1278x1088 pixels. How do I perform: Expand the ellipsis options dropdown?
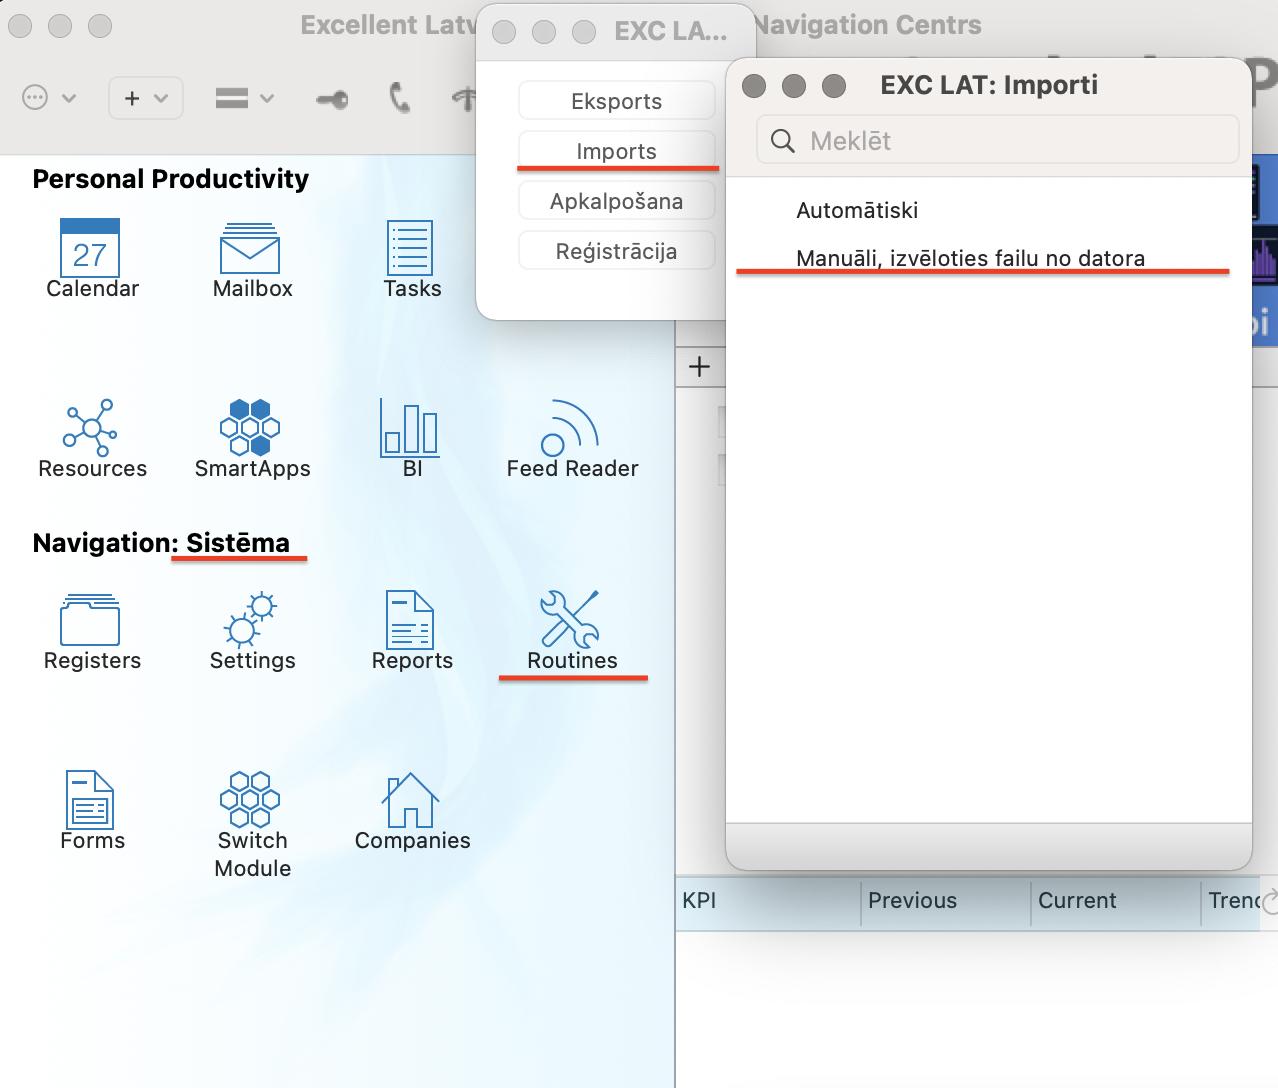[x=48, y=98]
